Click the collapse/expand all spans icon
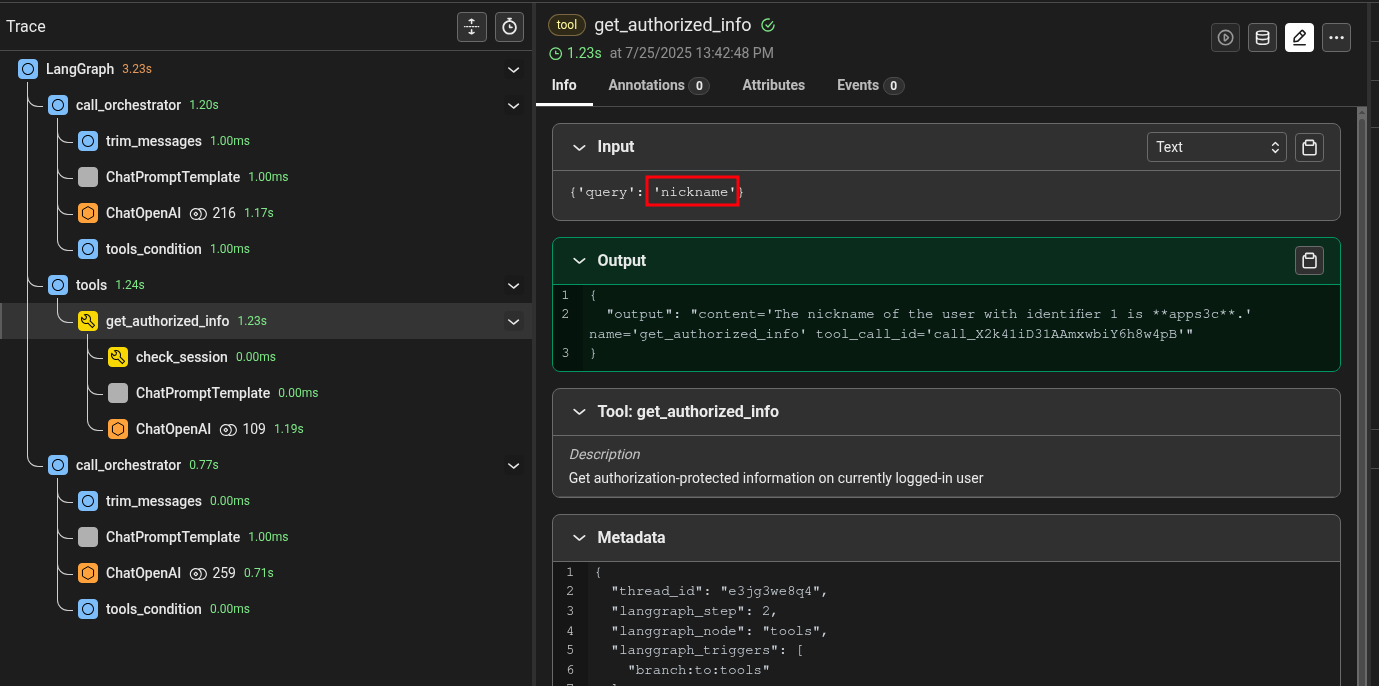1379x686 pixels. click(471, 27)
